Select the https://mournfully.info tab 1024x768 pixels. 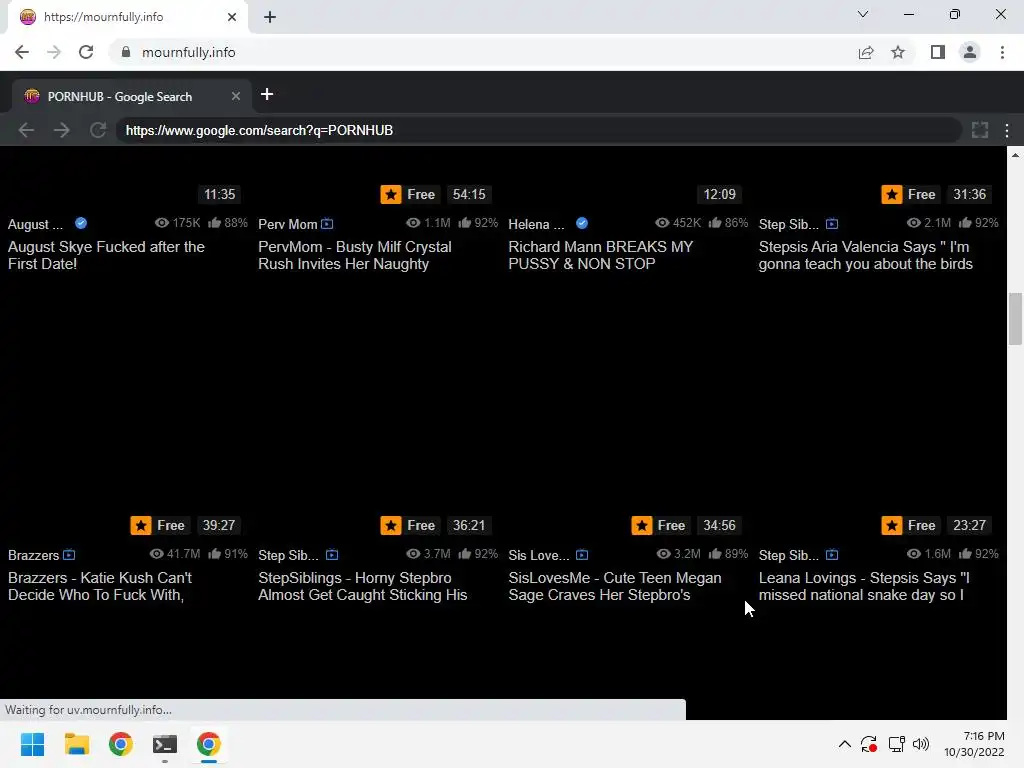pyautogui.click(x=127, y=17)
